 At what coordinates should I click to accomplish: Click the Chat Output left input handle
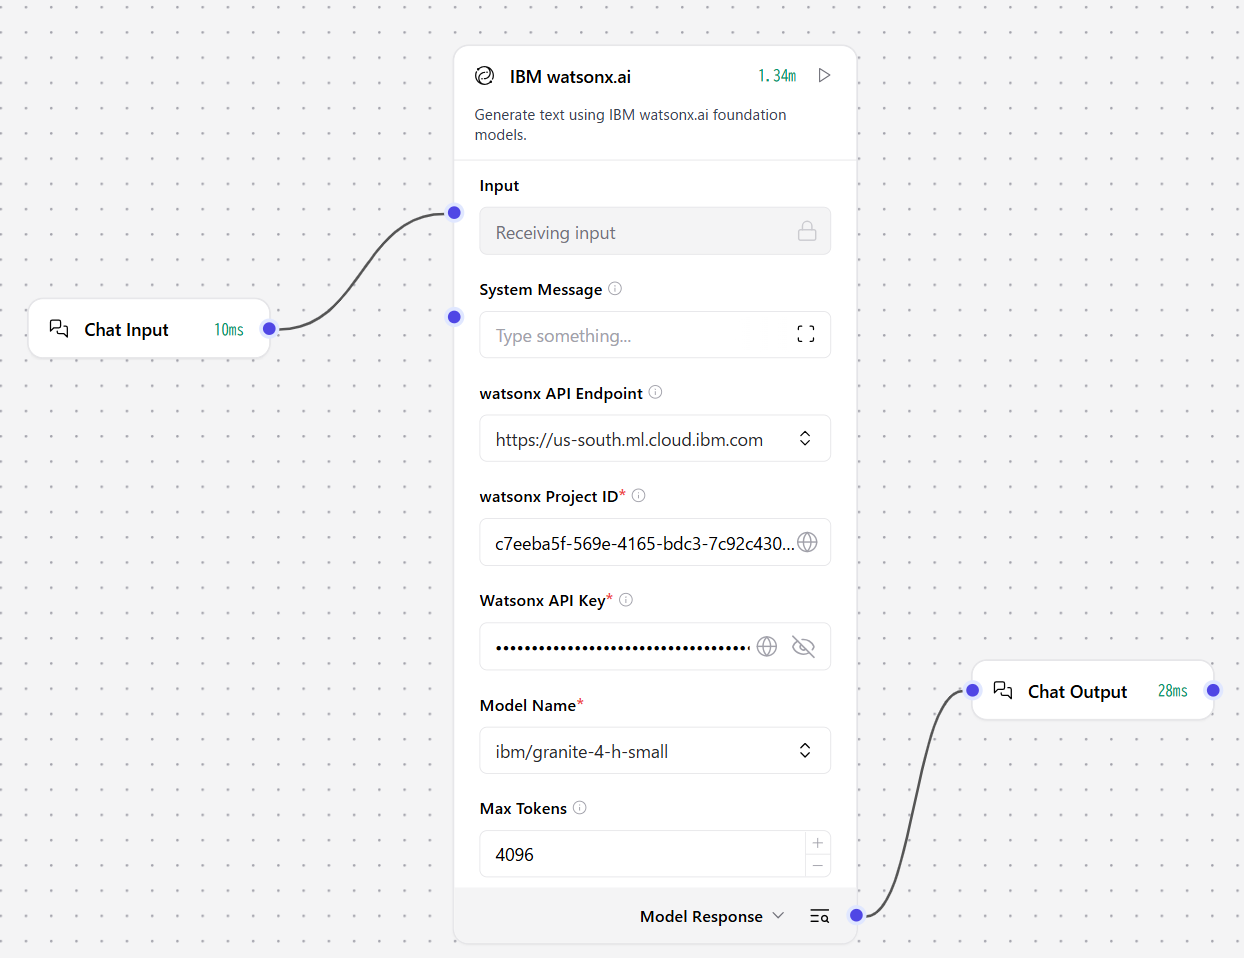(973, 690)
